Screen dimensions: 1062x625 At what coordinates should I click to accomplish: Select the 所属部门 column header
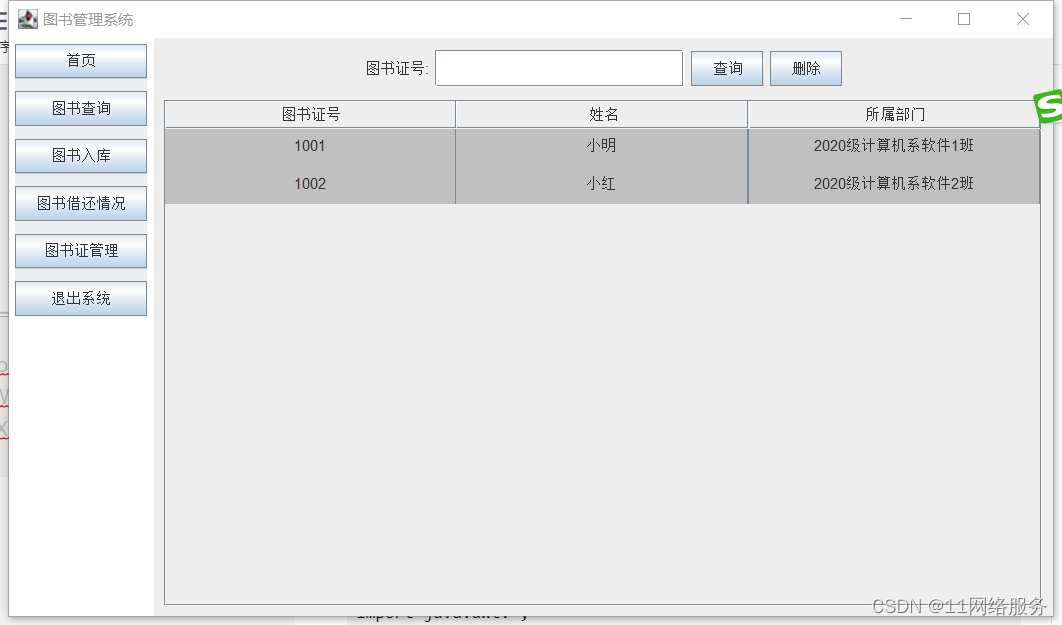894,114
